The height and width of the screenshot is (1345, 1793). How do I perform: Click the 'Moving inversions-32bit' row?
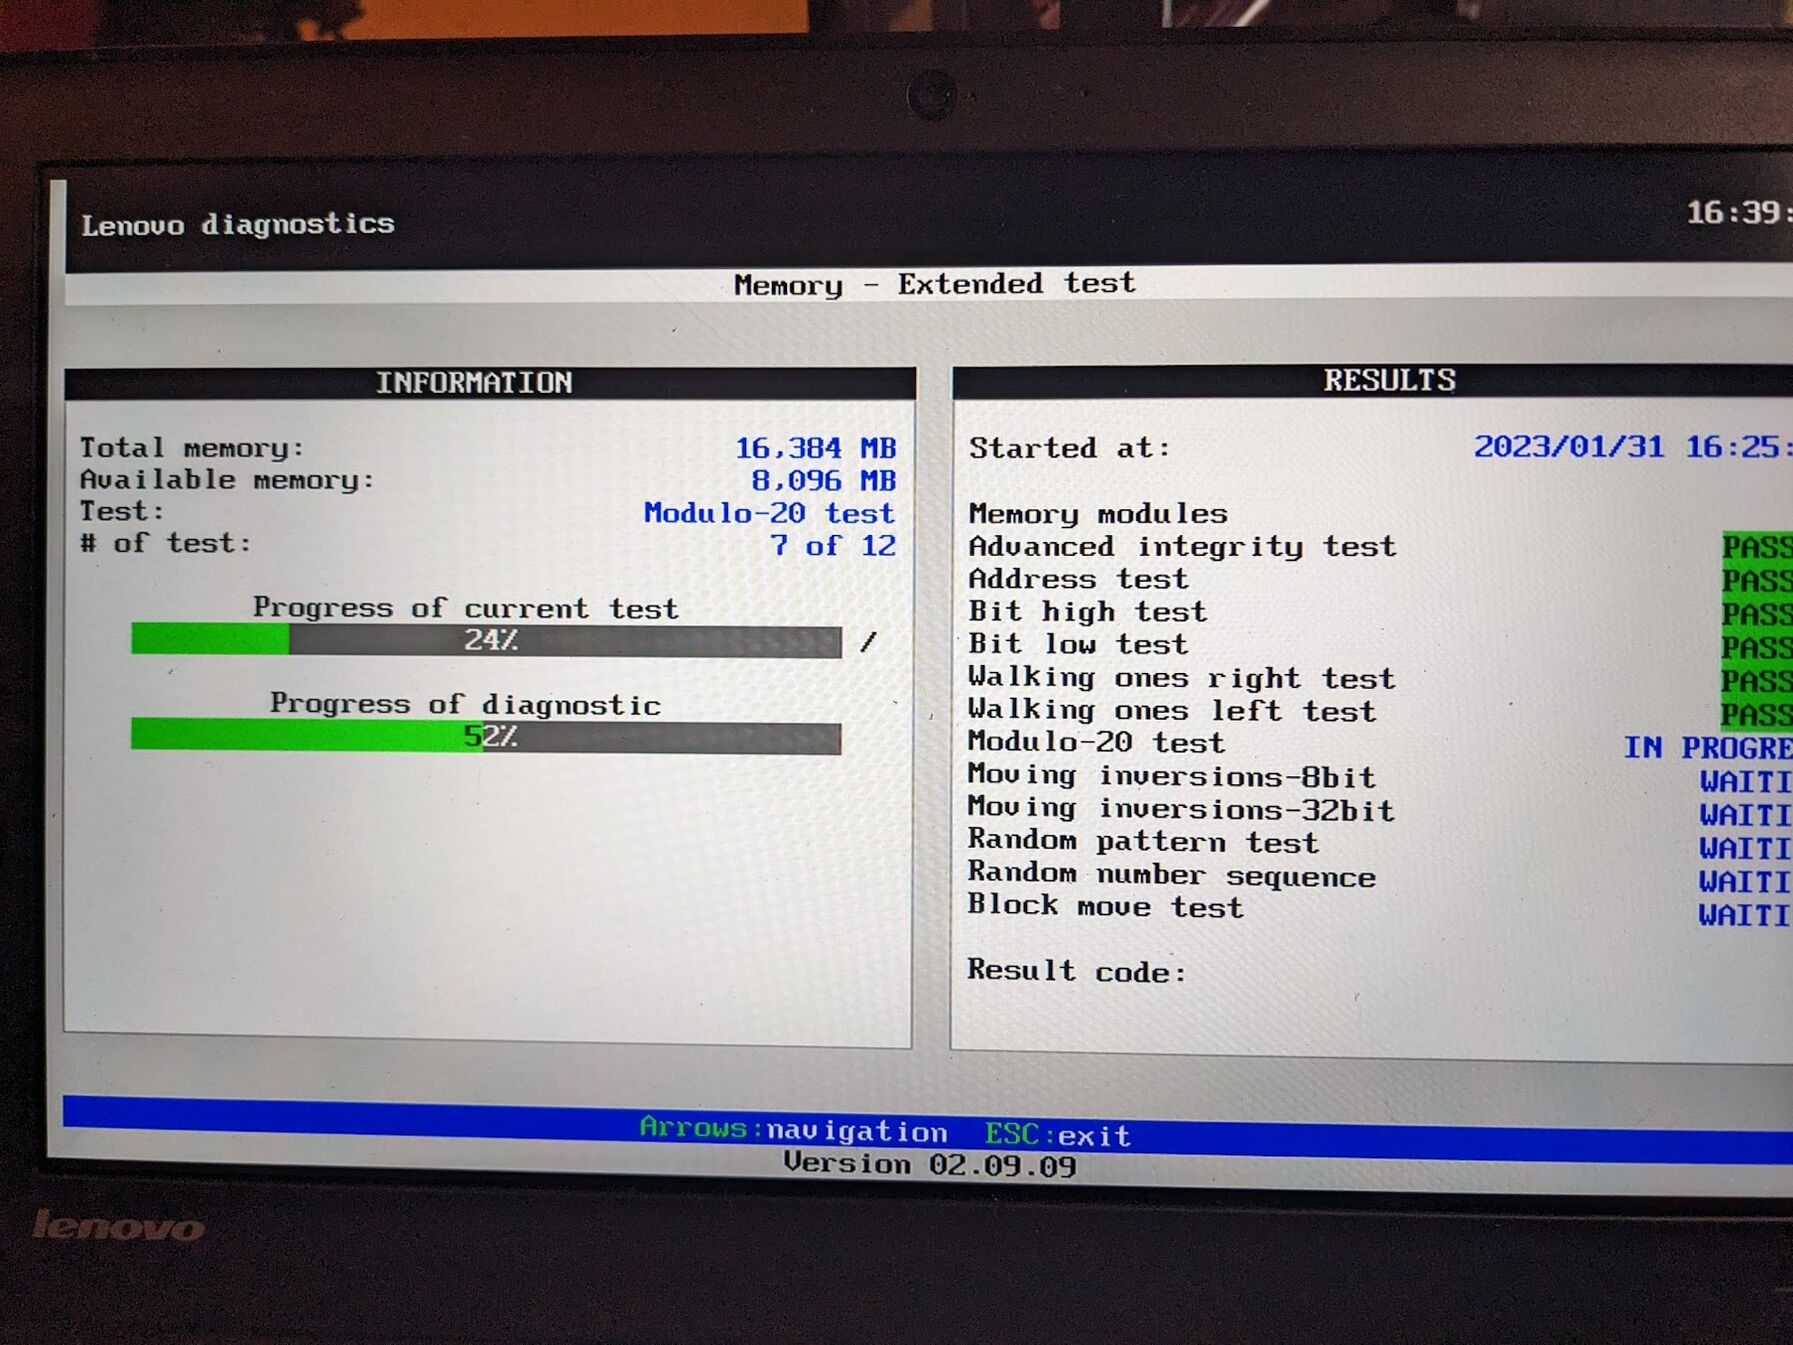(1181, 809)
